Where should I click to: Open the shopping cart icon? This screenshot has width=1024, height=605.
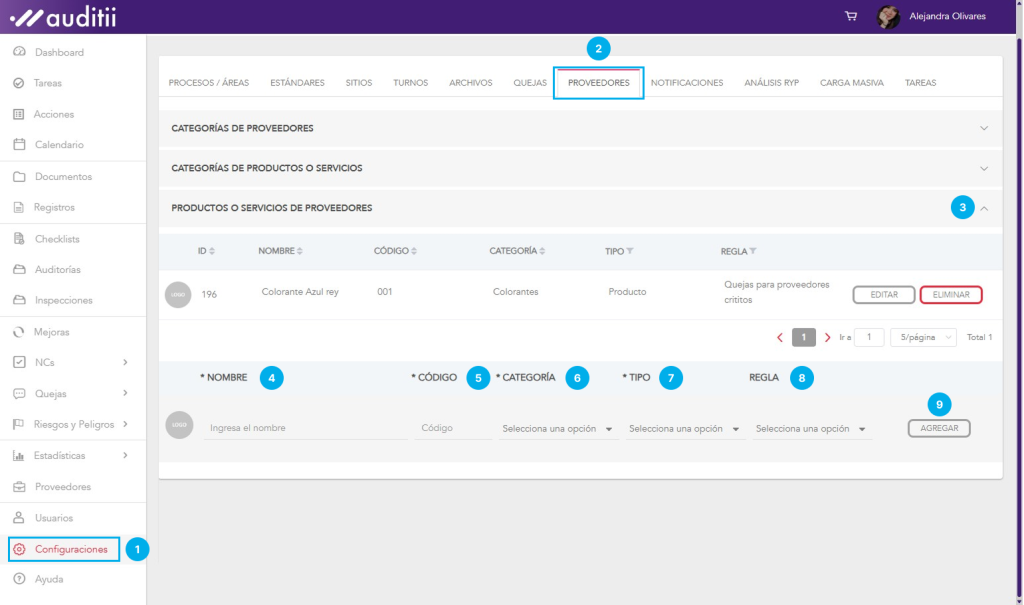click(851, 16)
